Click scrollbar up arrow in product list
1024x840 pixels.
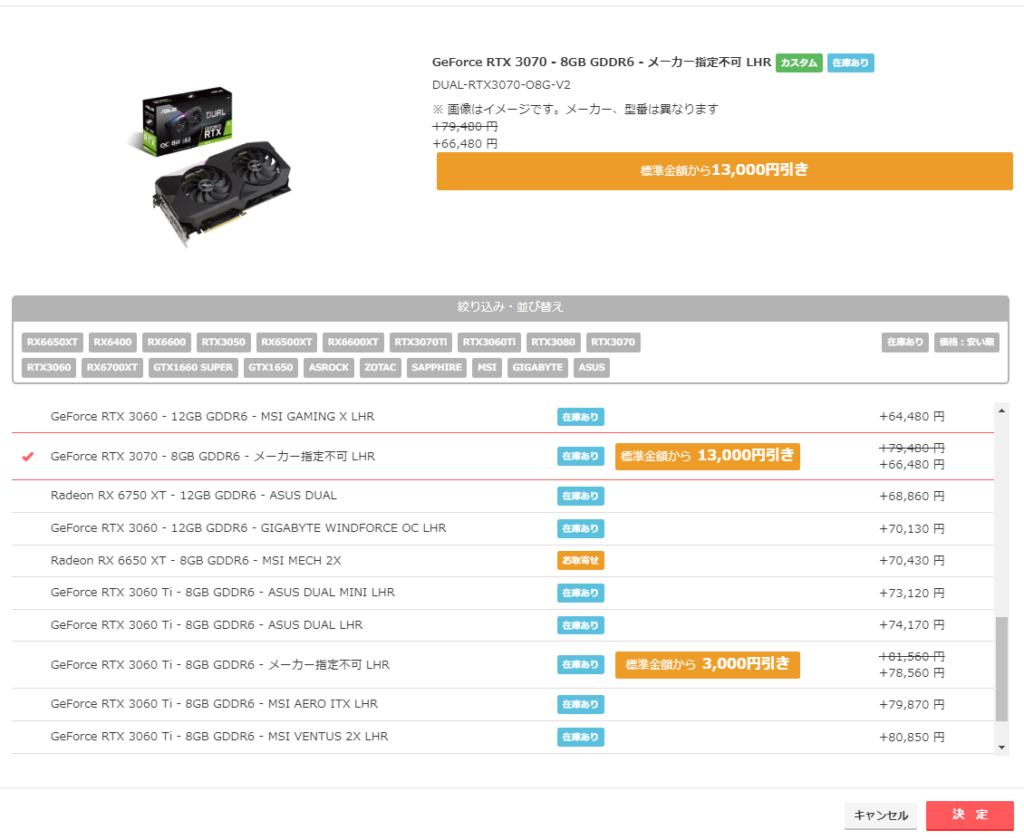[1002, 410]
